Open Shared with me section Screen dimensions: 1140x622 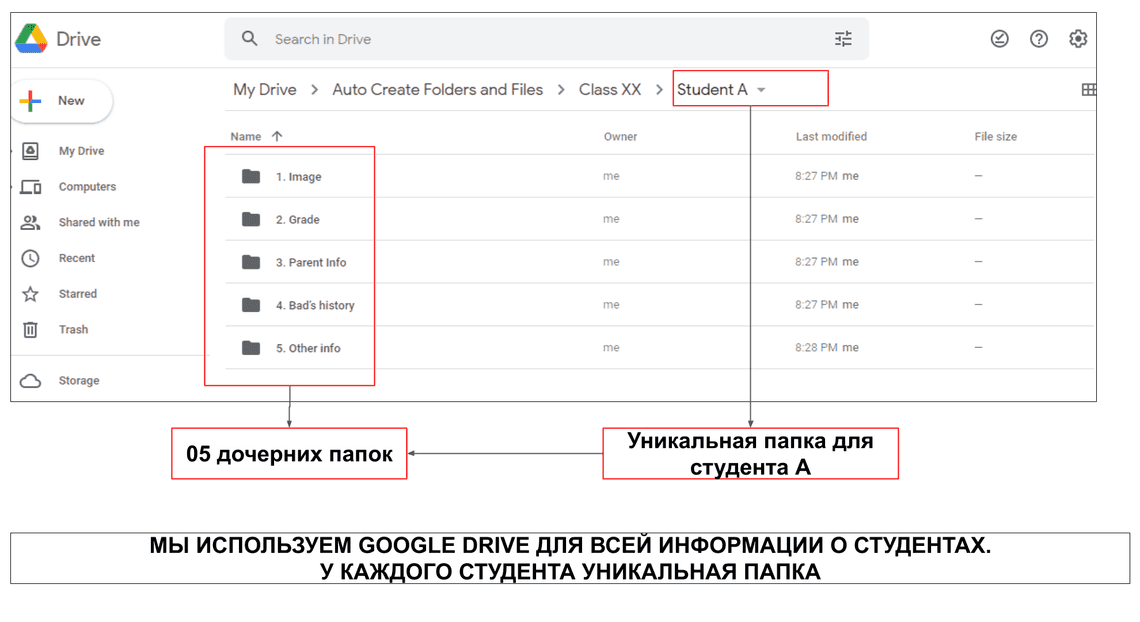tap(98, 222)
